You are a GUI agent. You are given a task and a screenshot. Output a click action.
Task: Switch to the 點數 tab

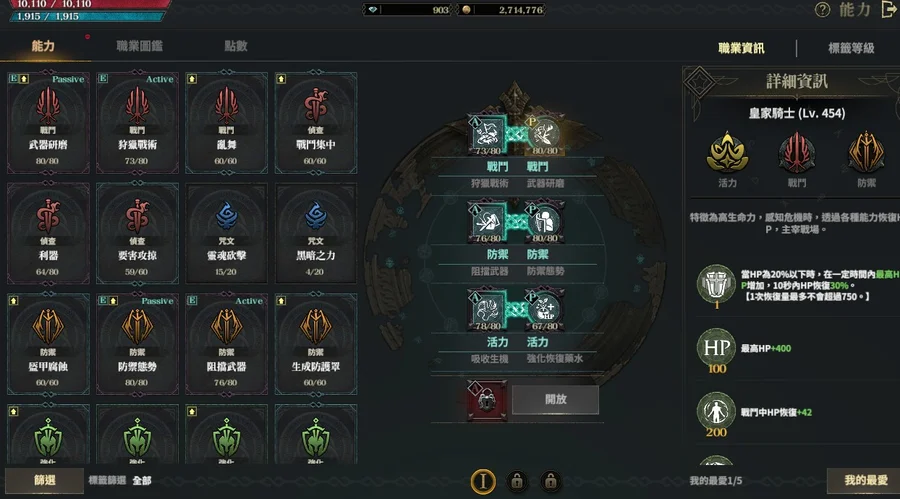tap(236, 46)
